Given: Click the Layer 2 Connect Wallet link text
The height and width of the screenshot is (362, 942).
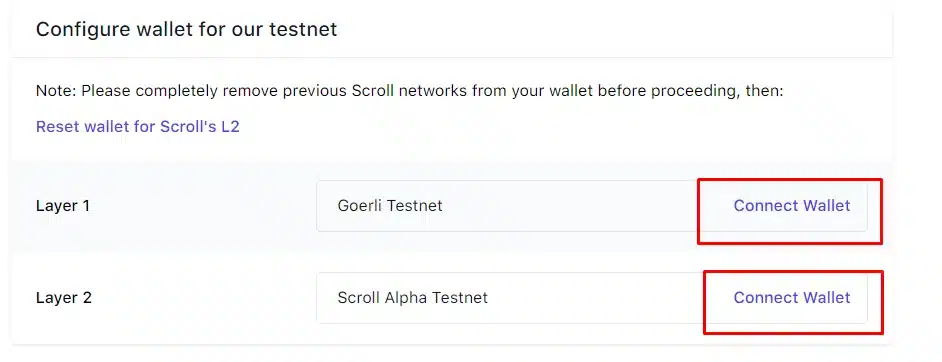Looking at the screenshot, I should coord(792,298).
